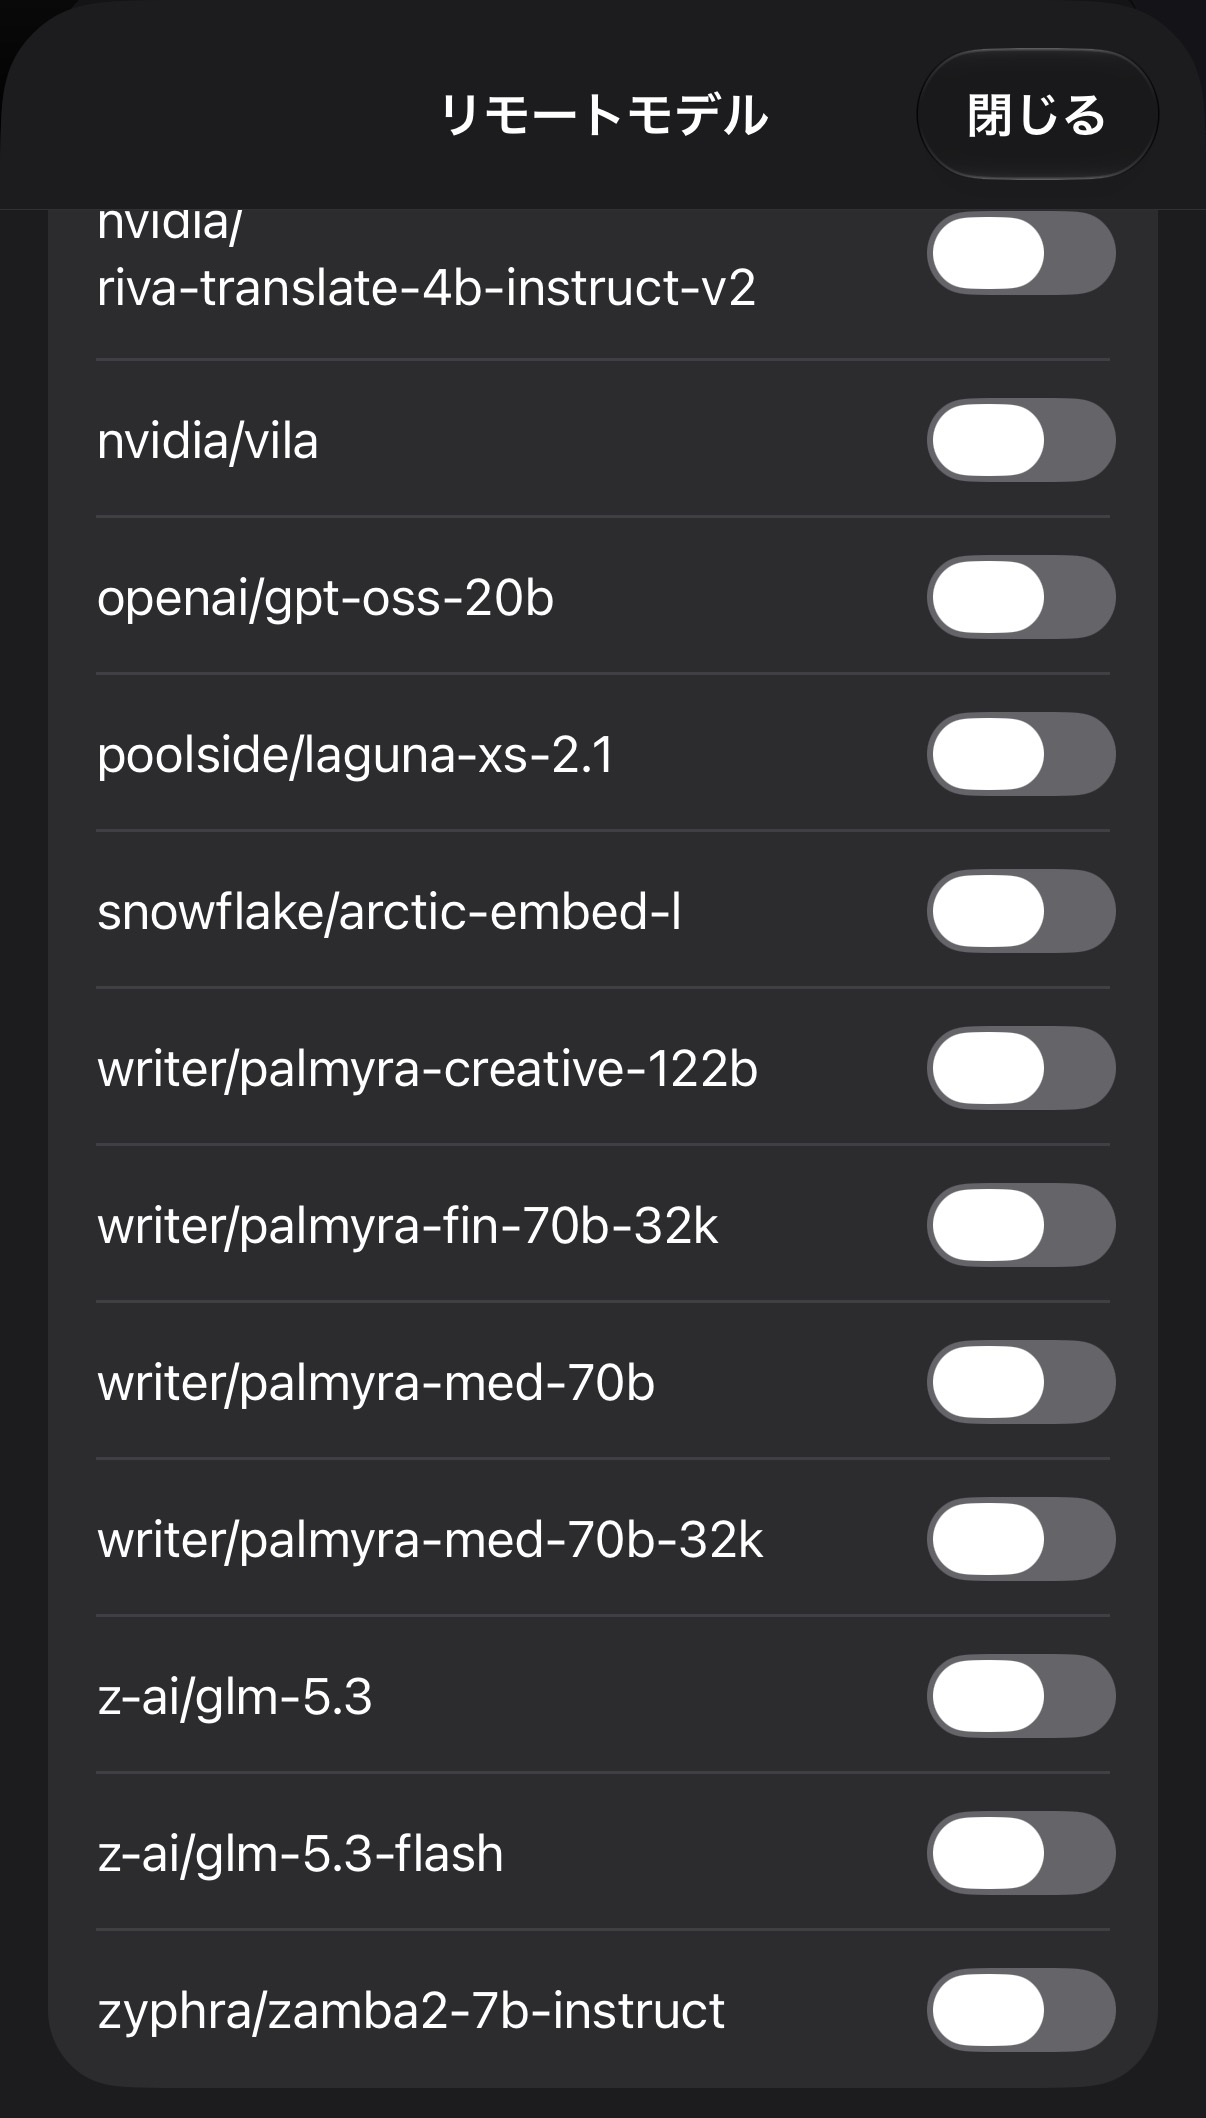1206x2118 pixels.
Task: Select the openai/gpt-oss-20b row label
Action: click(x=325, y=599)
